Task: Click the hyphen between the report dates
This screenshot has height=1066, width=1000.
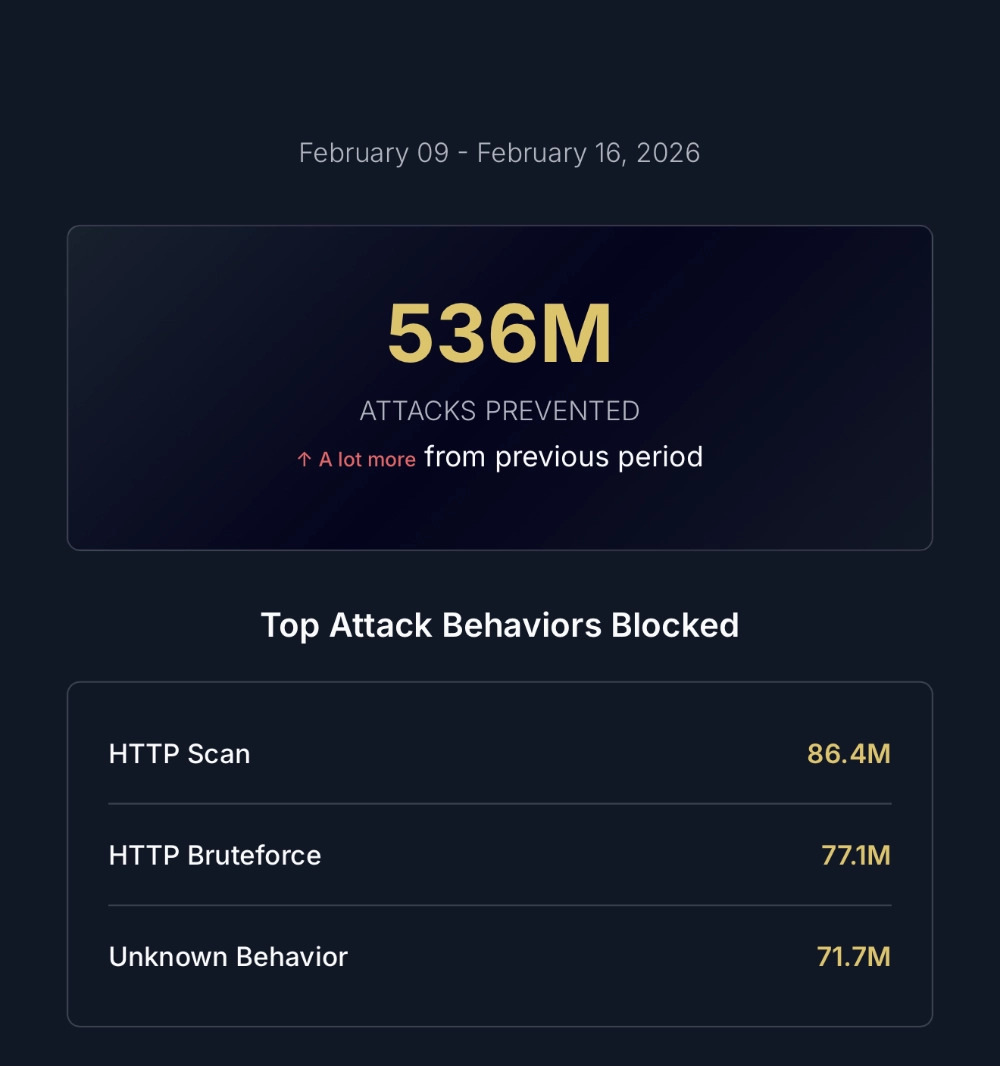Action: [x=462, y=154]
